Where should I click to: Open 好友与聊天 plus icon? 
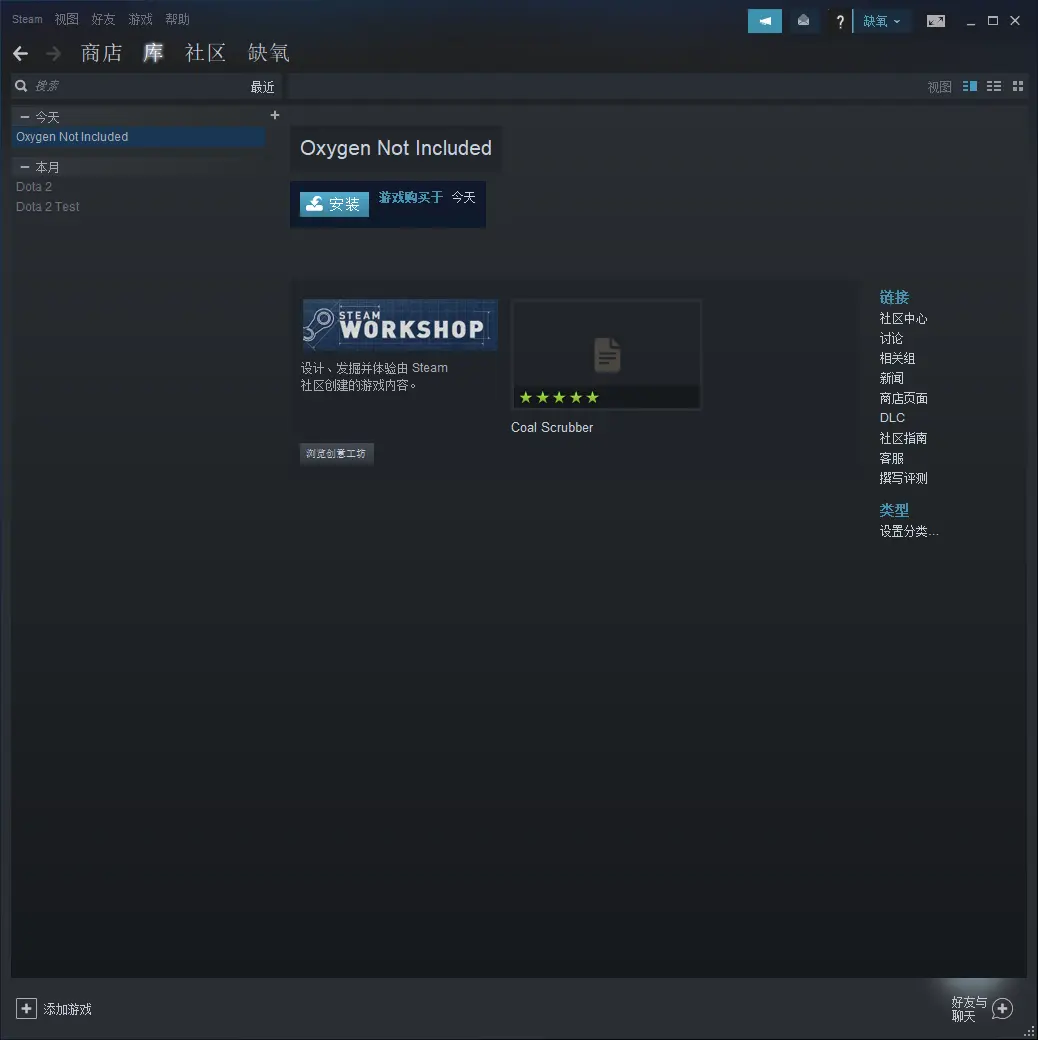pos(1002,1008)
